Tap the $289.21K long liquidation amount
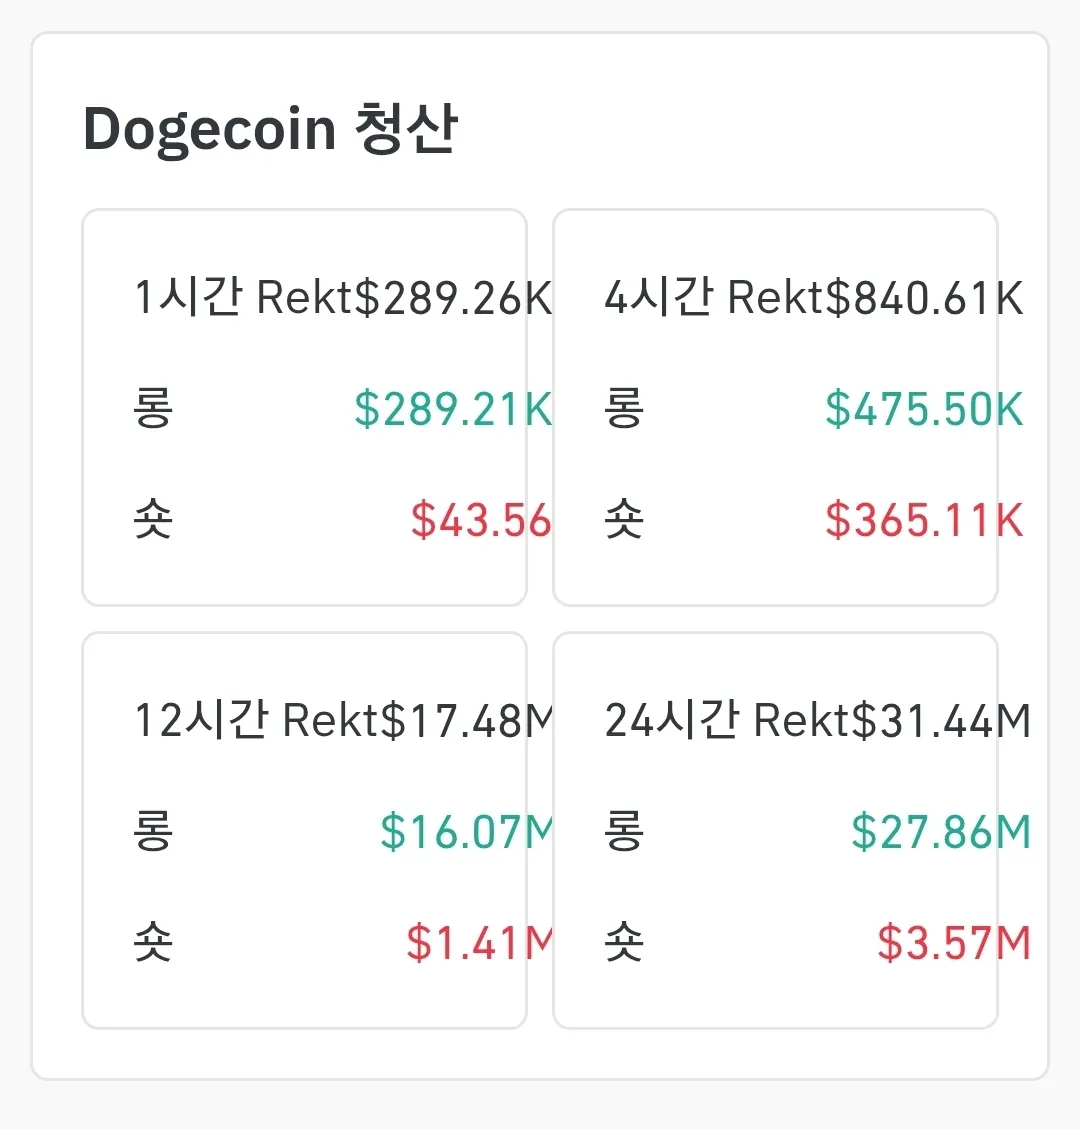 453,409
